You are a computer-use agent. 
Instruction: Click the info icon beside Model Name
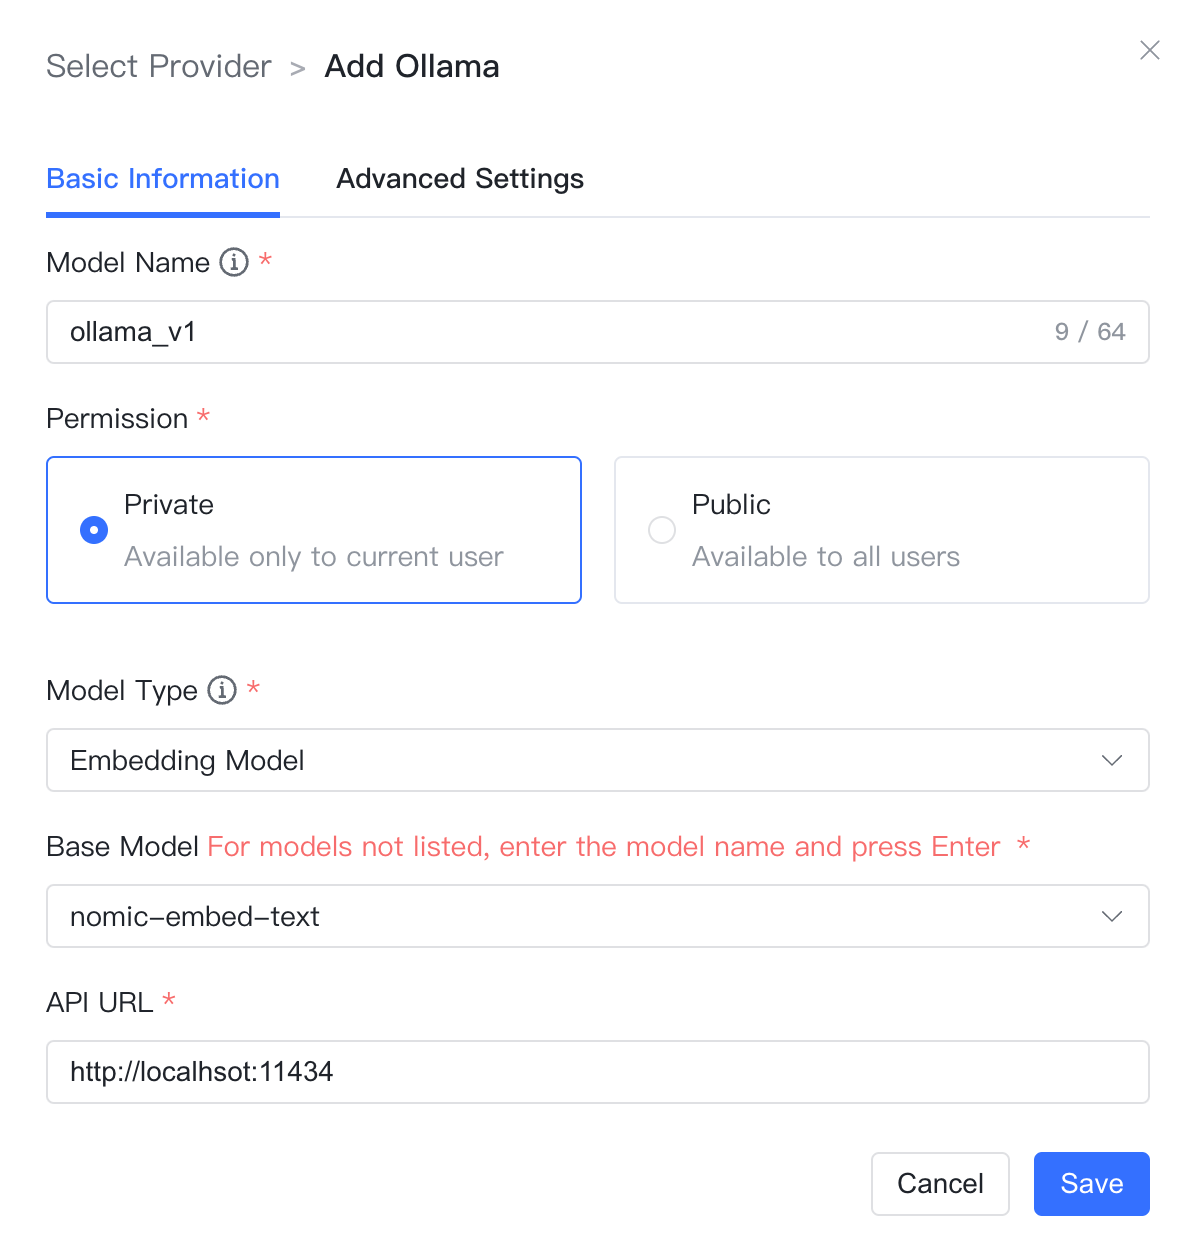coord(234,262)
